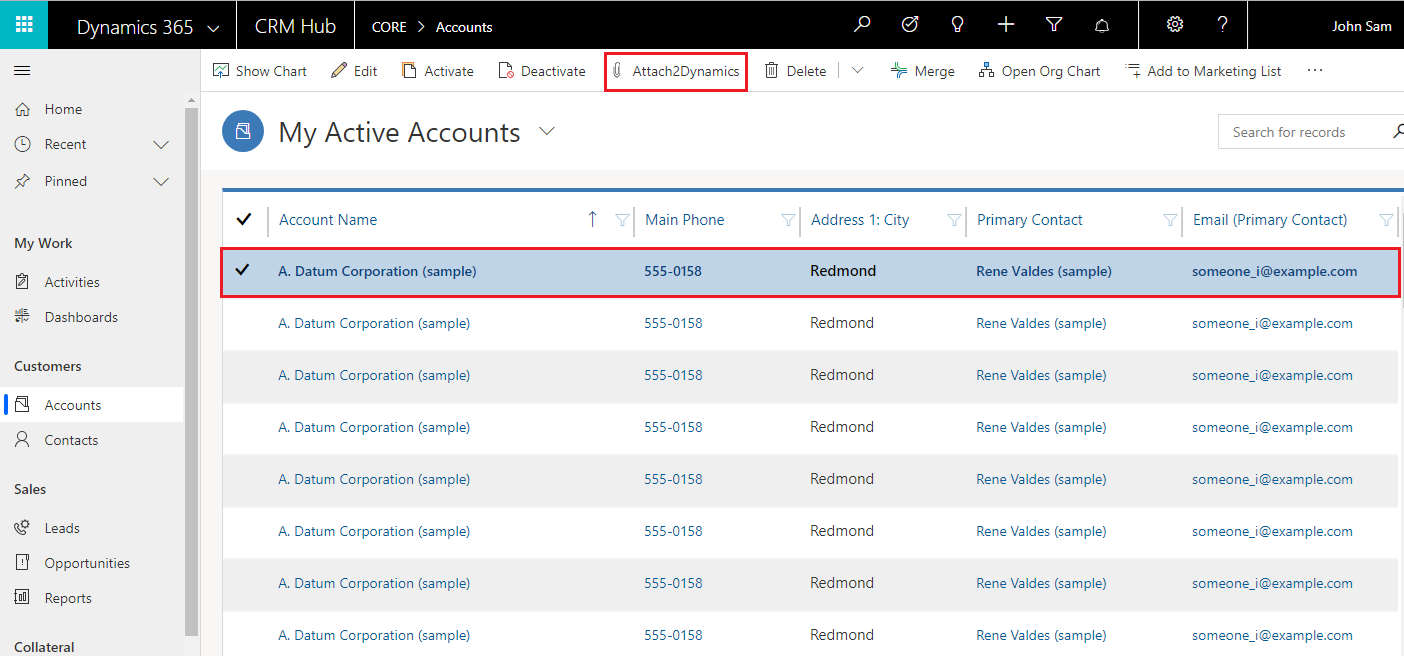This screenshot has height=656, width=1404.
Task: Collapse the sidebar with hamburger icon
Action: pyautogui.click(x=22, y=71)
